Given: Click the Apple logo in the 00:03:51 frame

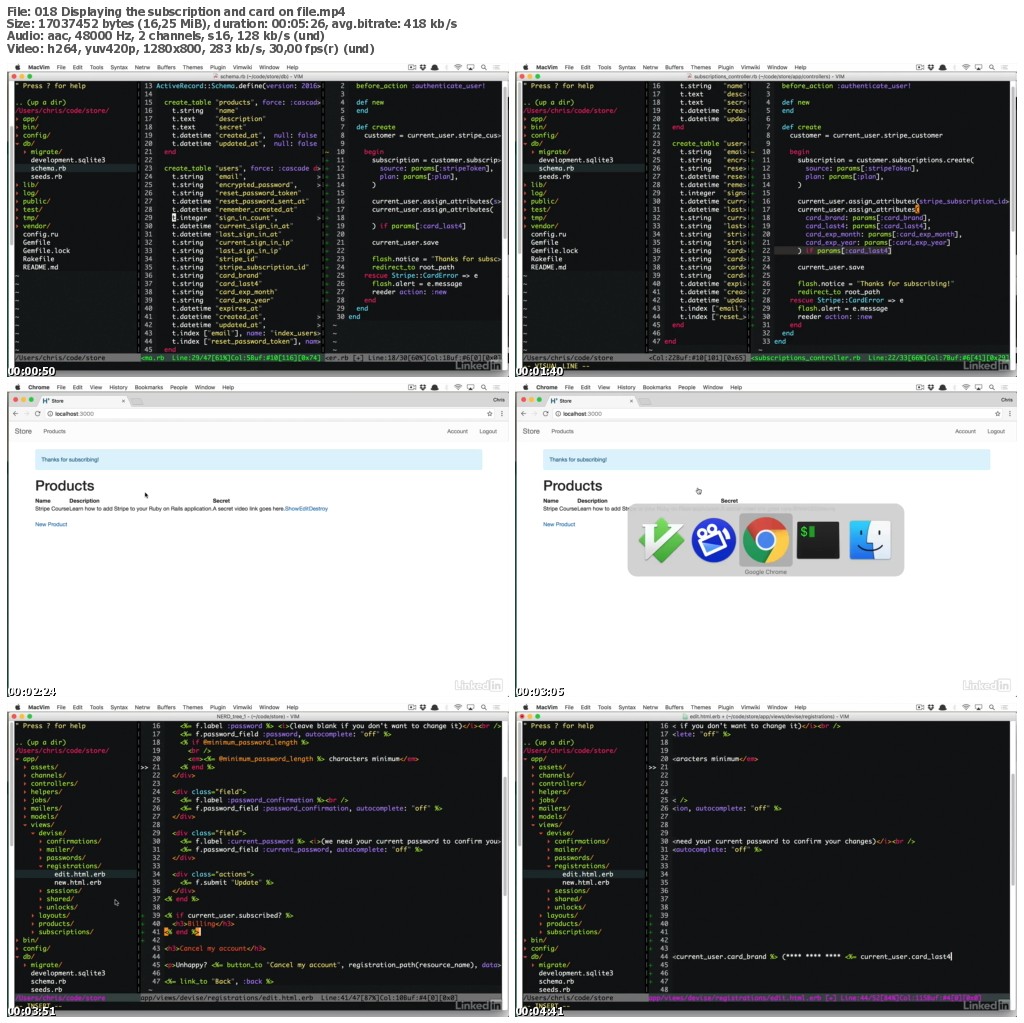Looking at the screenshot, I should tap(18, 707).
